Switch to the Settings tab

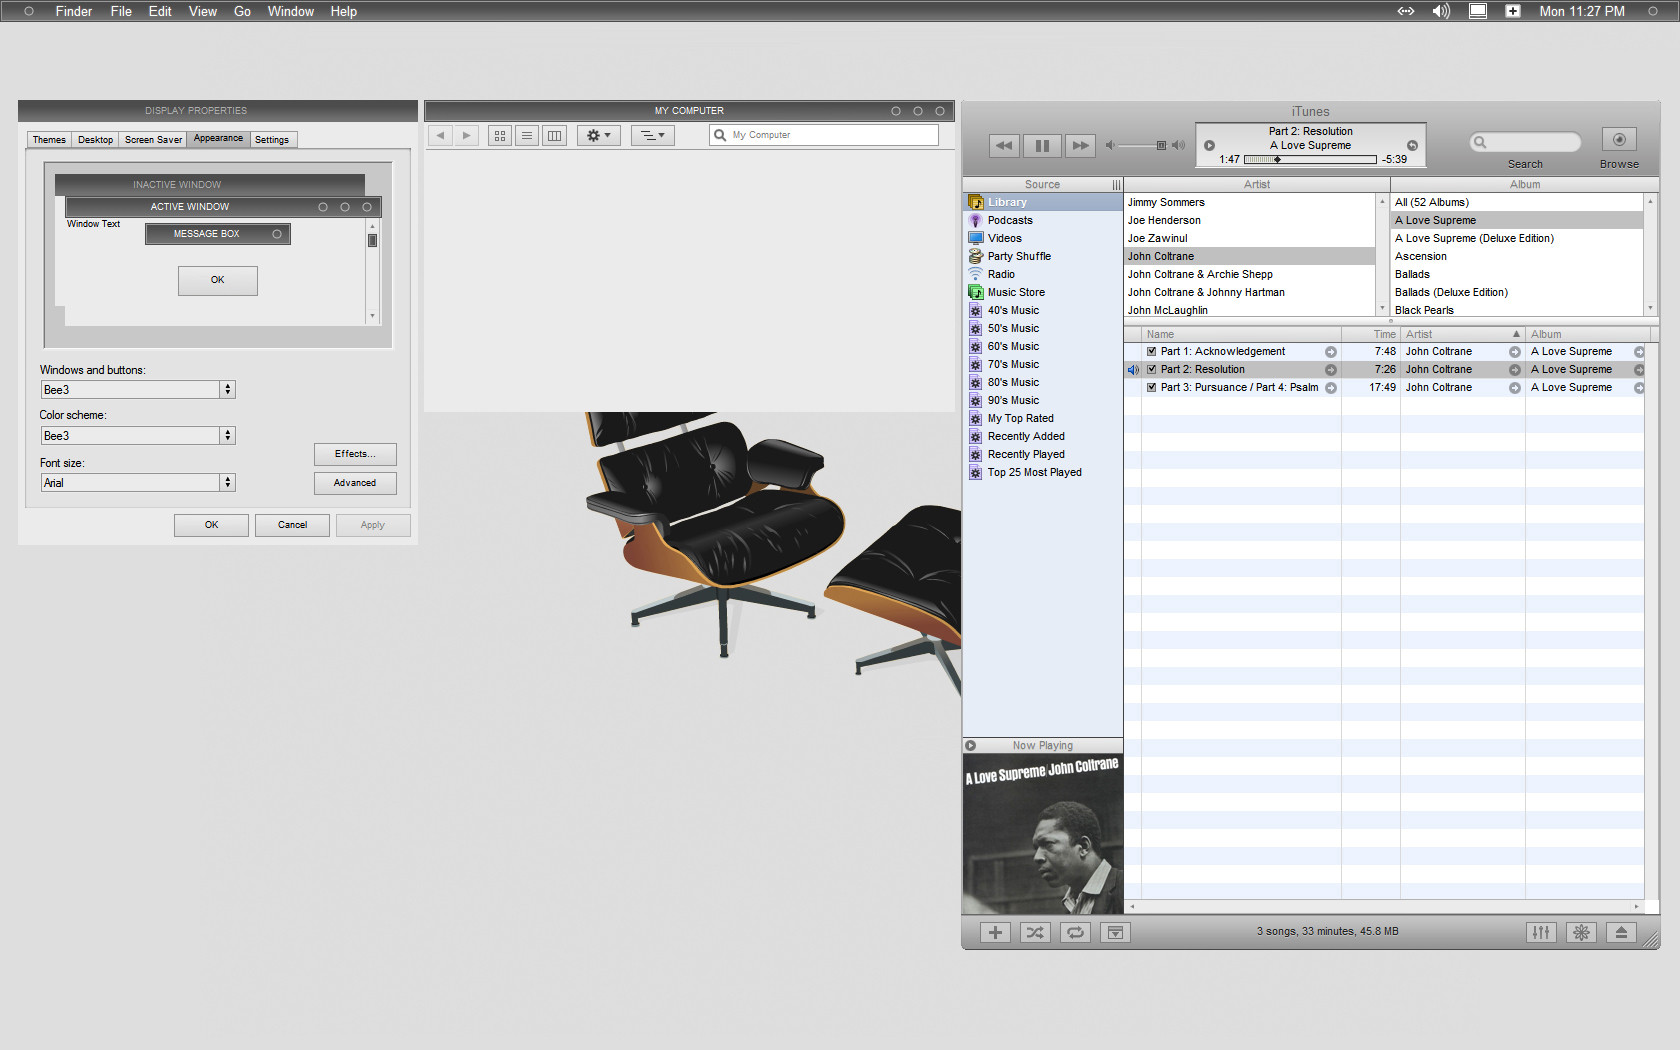(x=272, y=140)
